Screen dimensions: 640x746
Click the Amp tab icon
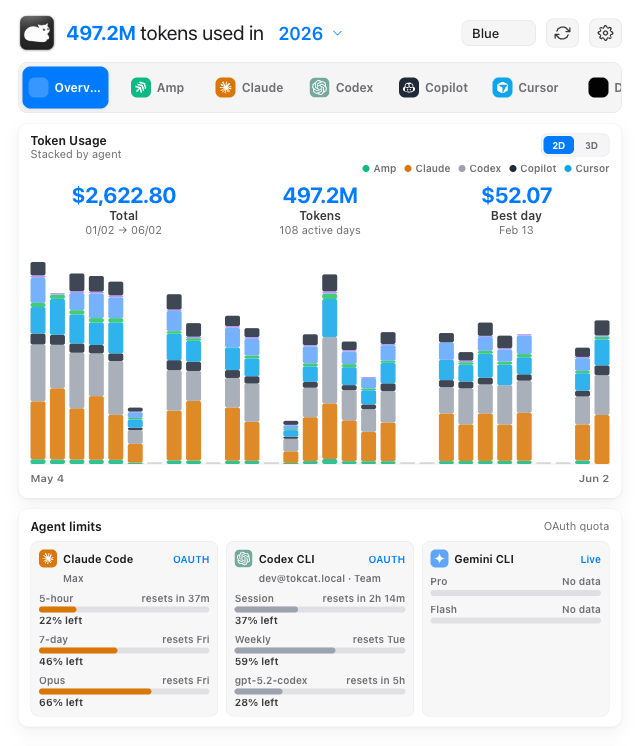pos(141,88)
